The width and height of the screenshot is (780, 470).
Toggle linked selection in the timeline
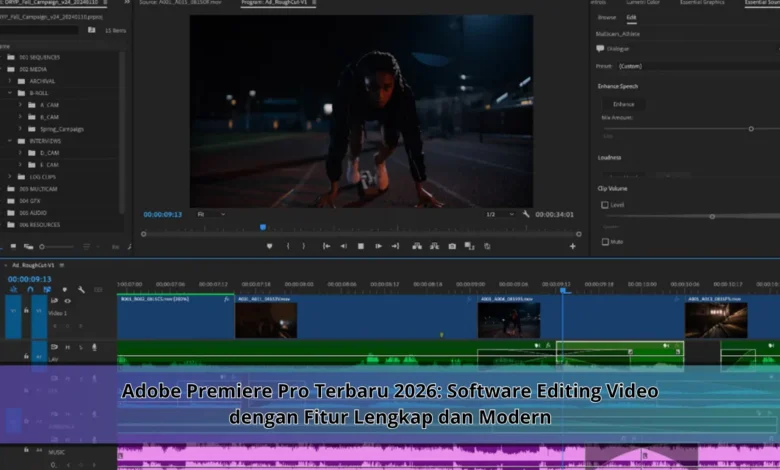47,289
